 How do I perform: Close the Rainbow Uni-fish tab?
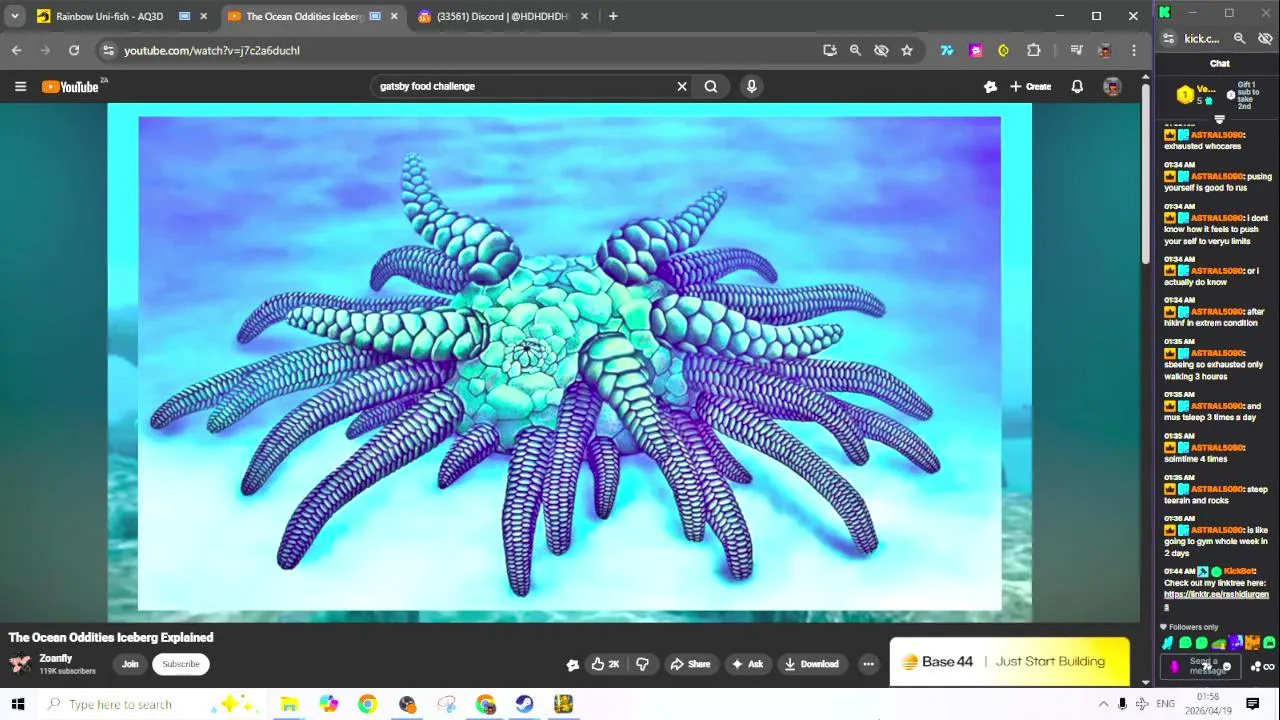pyautogui.click(x=204, y=16)
